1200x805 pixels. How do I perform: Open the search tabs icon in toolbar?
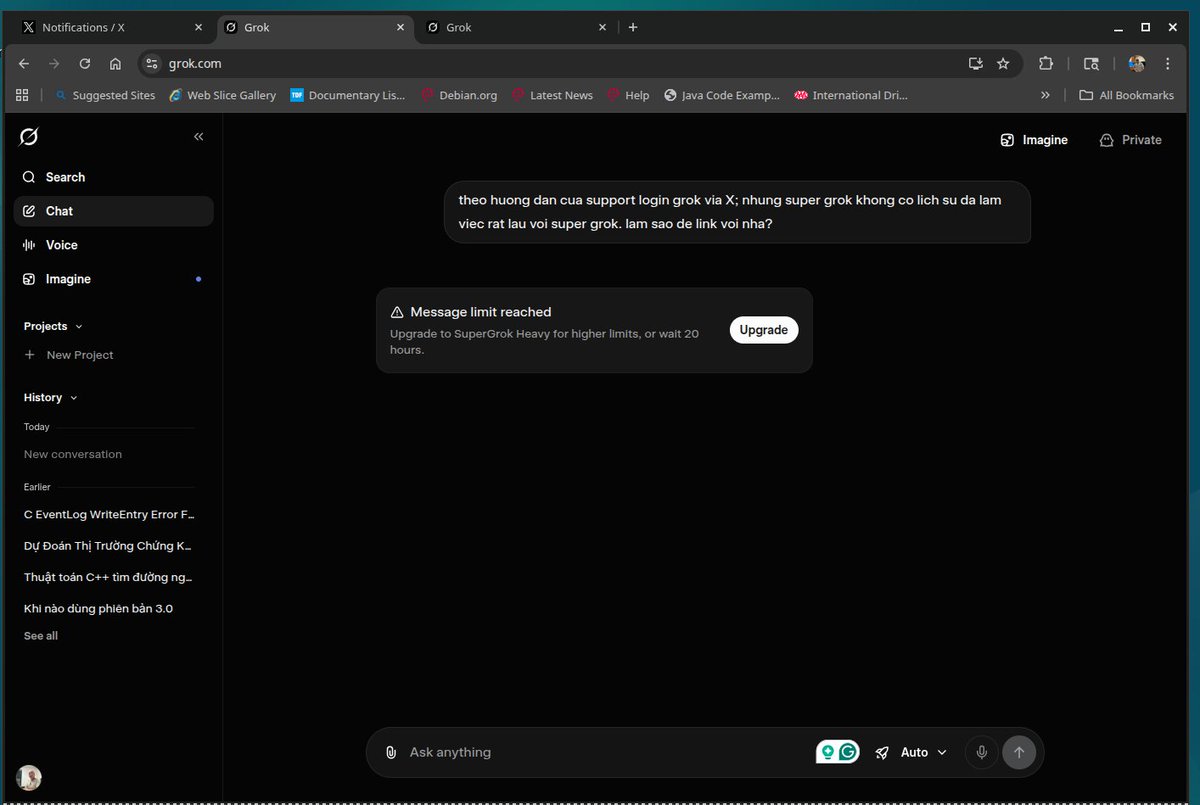[x=1091, y=63]
